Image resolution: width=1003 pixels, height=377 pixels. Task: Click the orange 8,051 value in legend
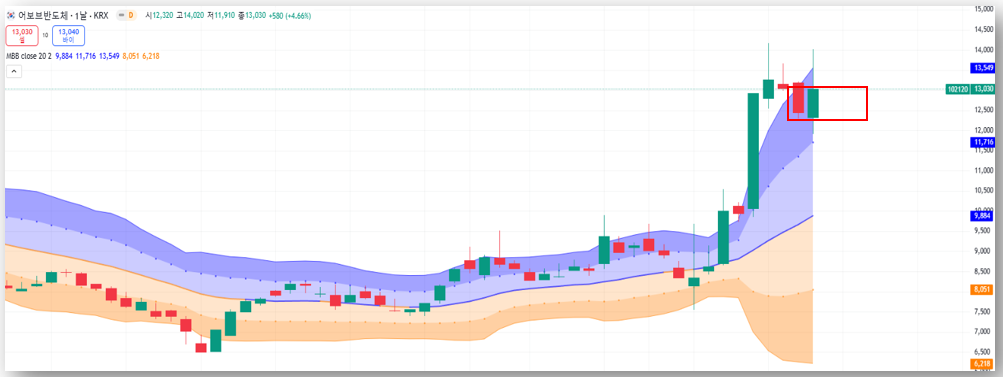(x=130, y=56)
